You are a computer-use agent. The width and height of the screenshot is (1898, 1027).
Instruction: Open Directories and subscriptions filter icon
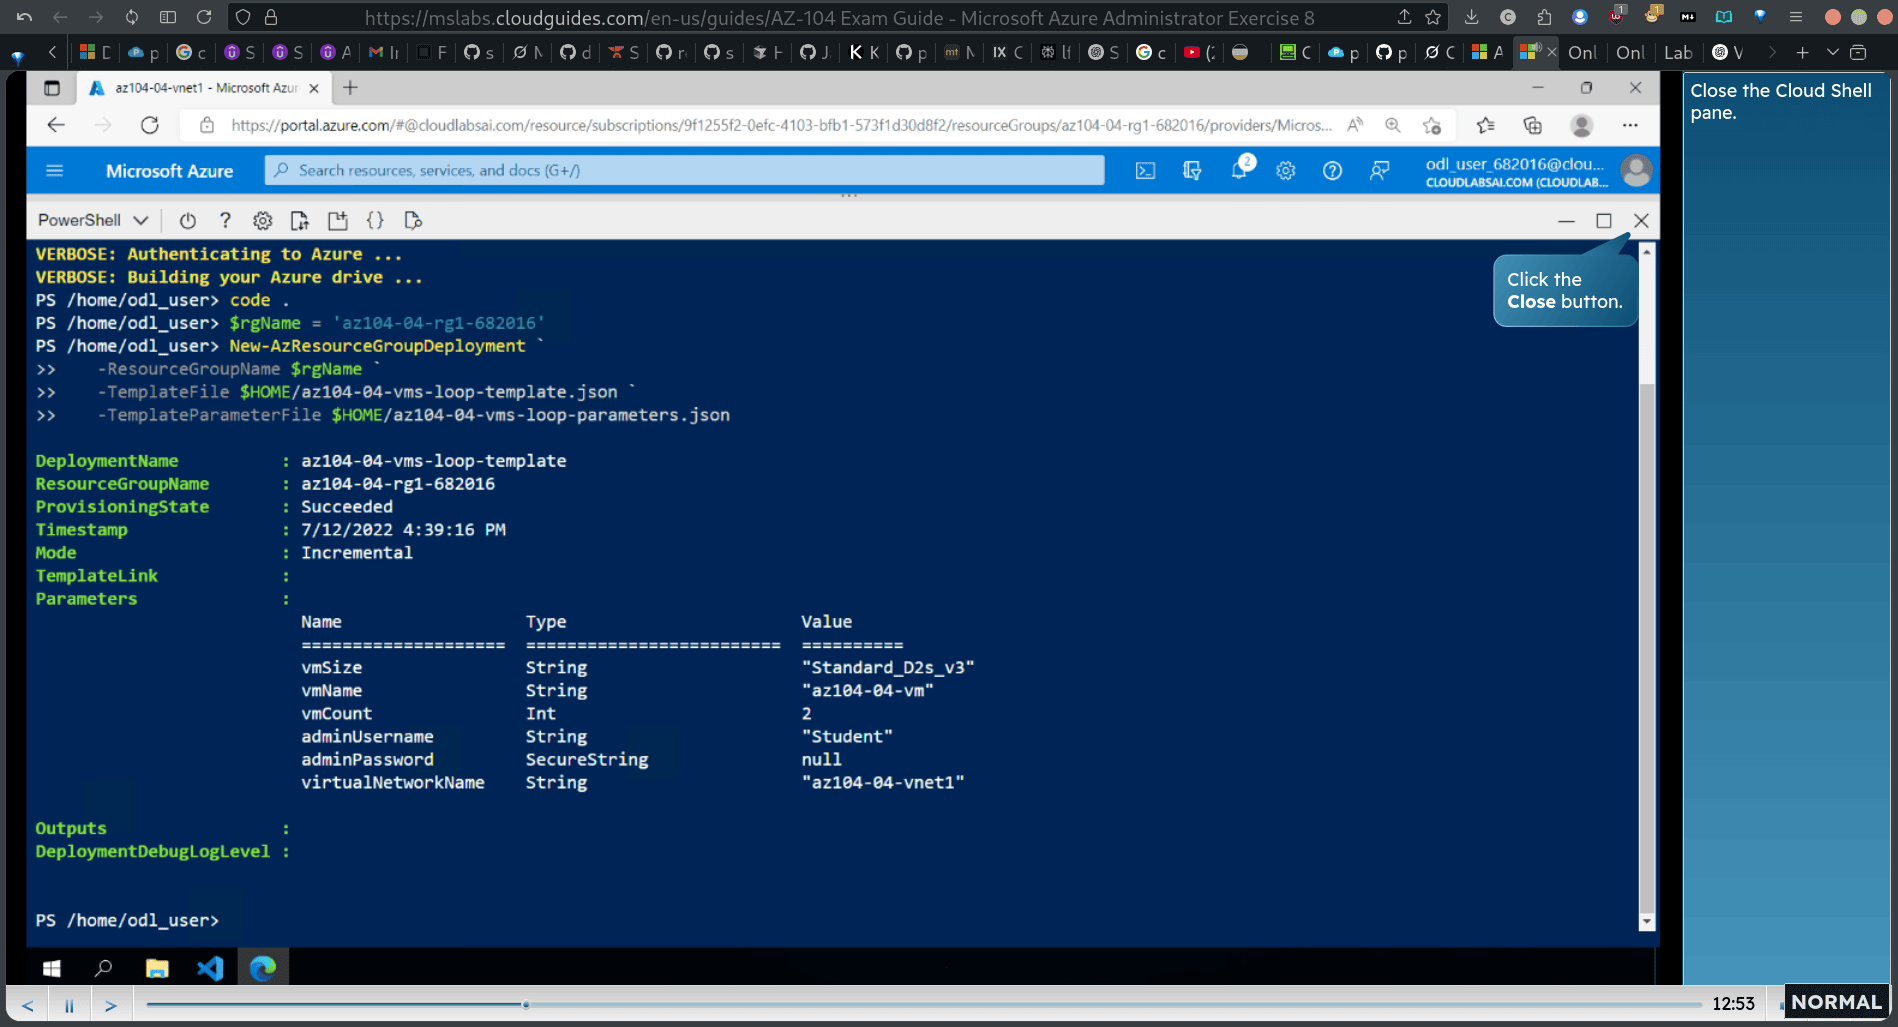coord(1192,171)
